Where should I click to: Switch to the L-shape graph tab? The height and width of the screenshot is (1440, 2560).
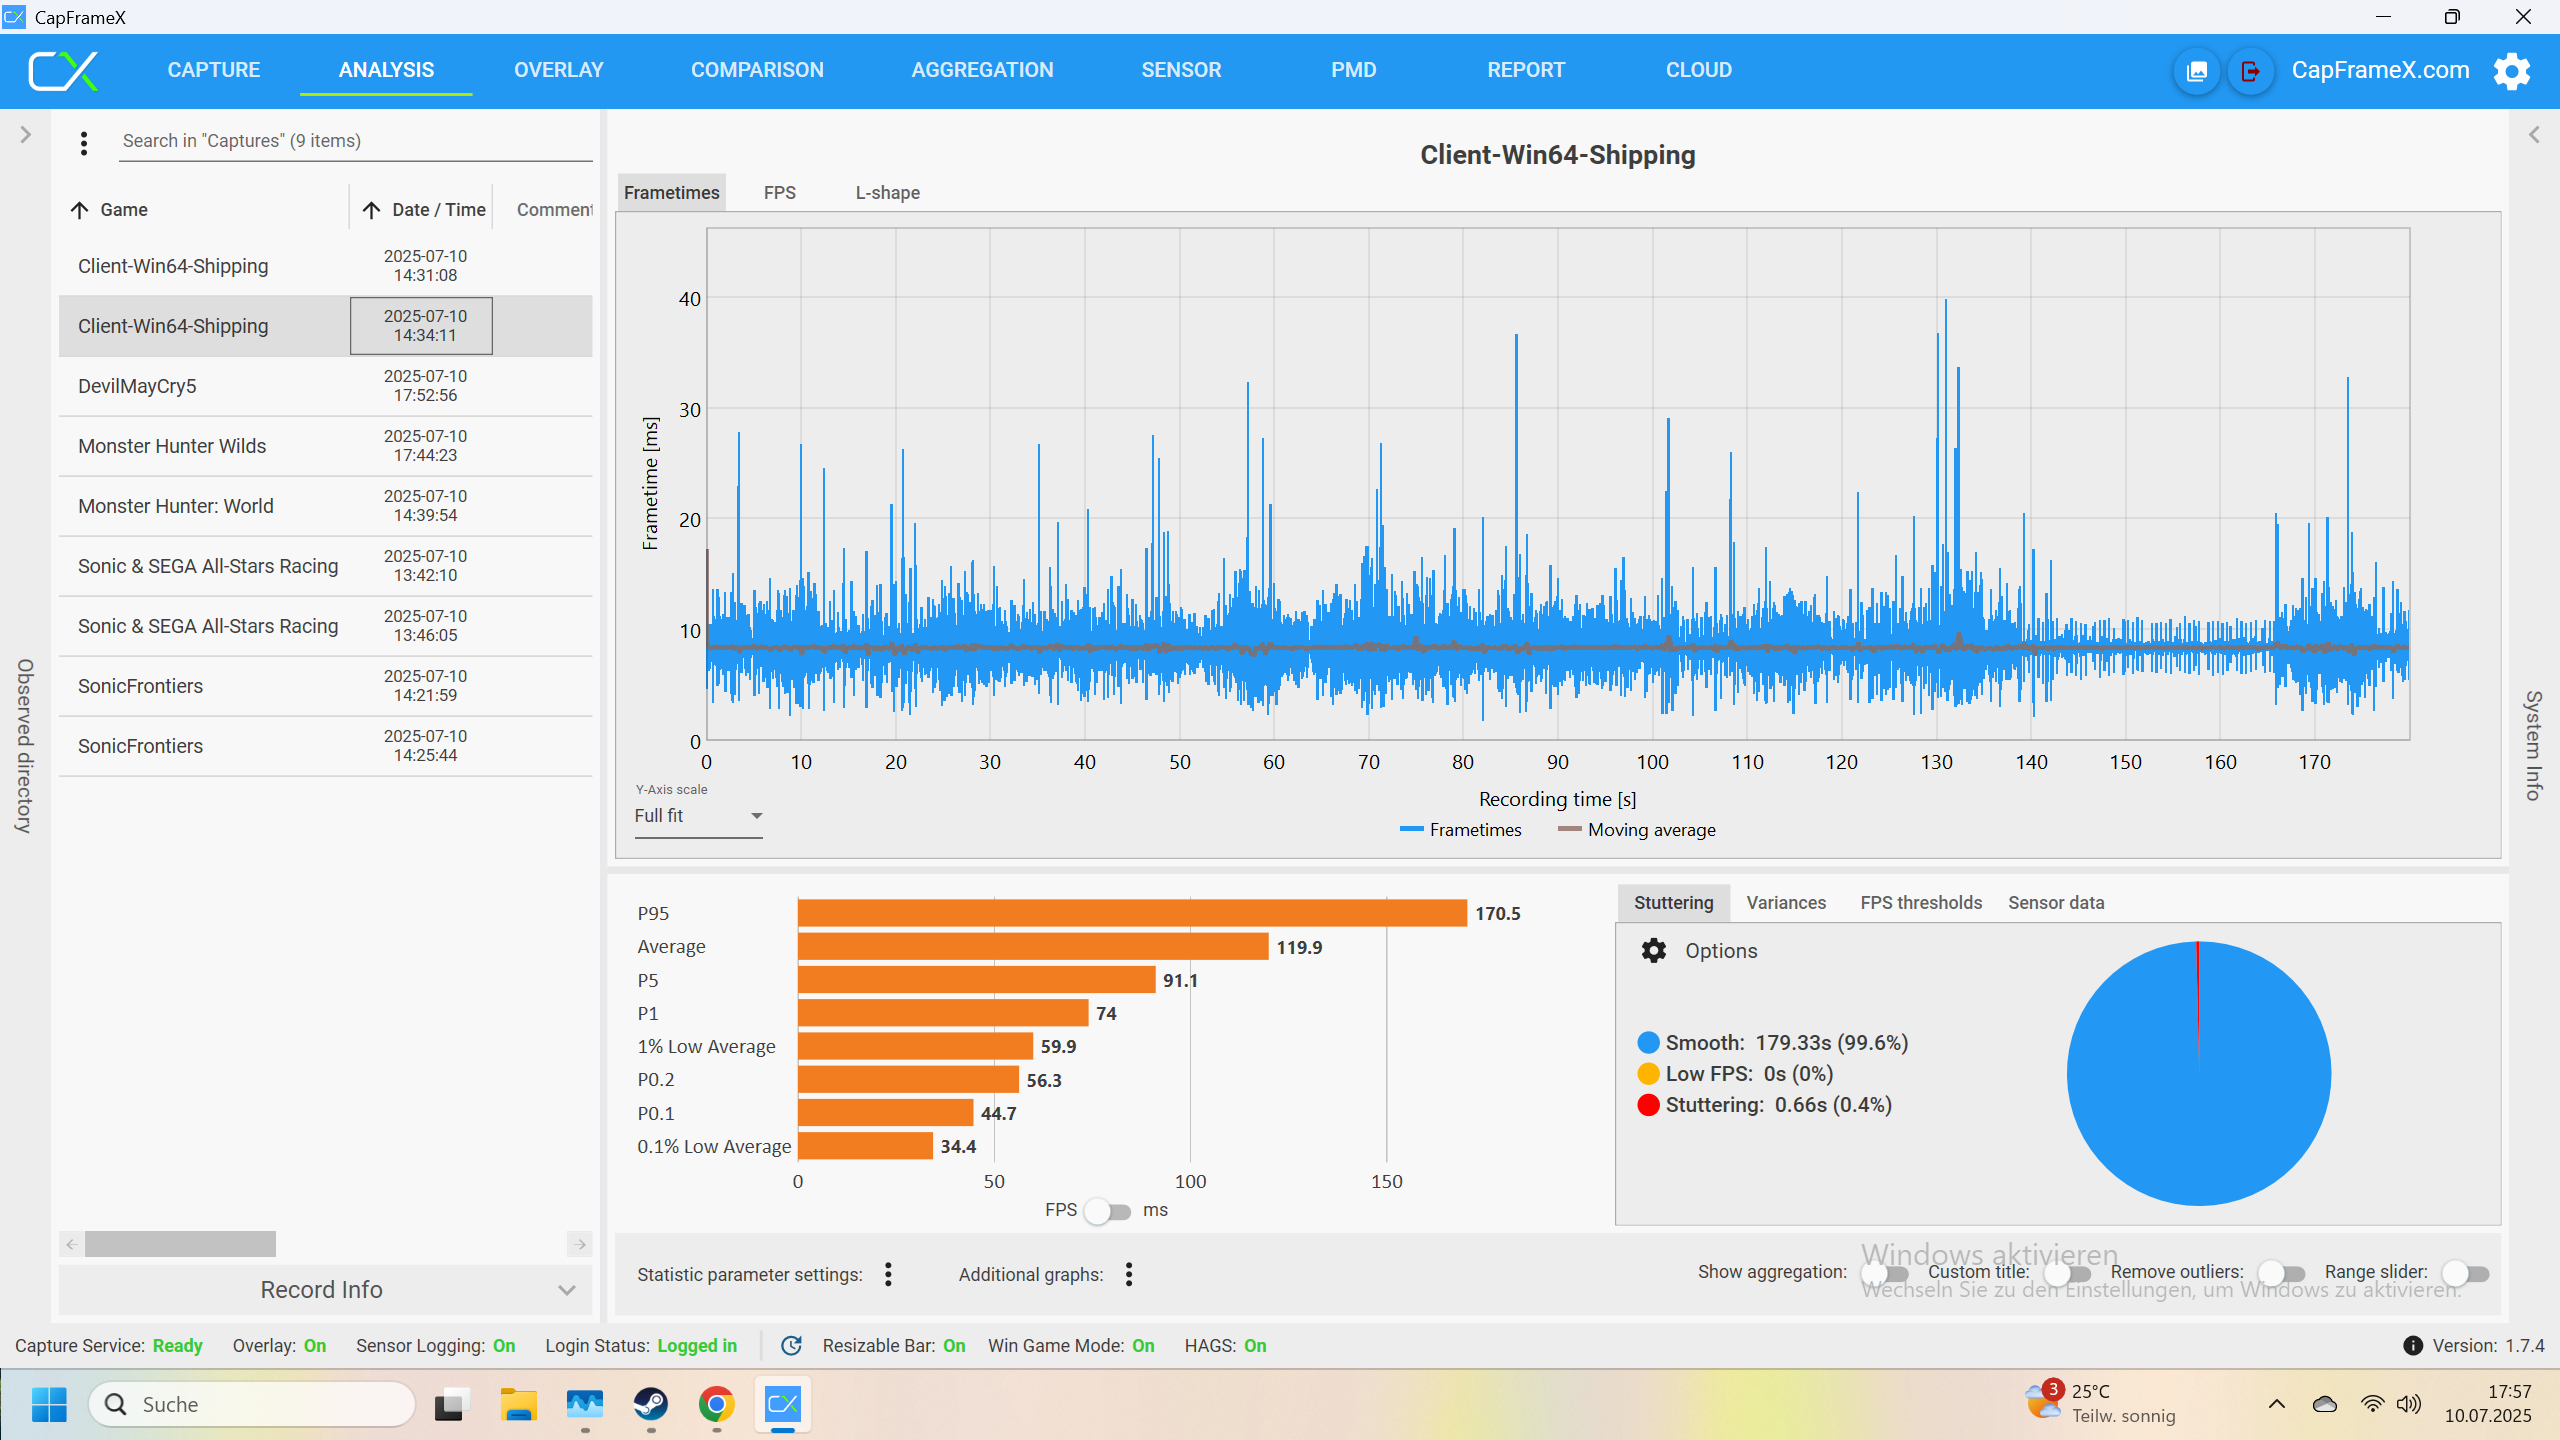click(887, 193)
